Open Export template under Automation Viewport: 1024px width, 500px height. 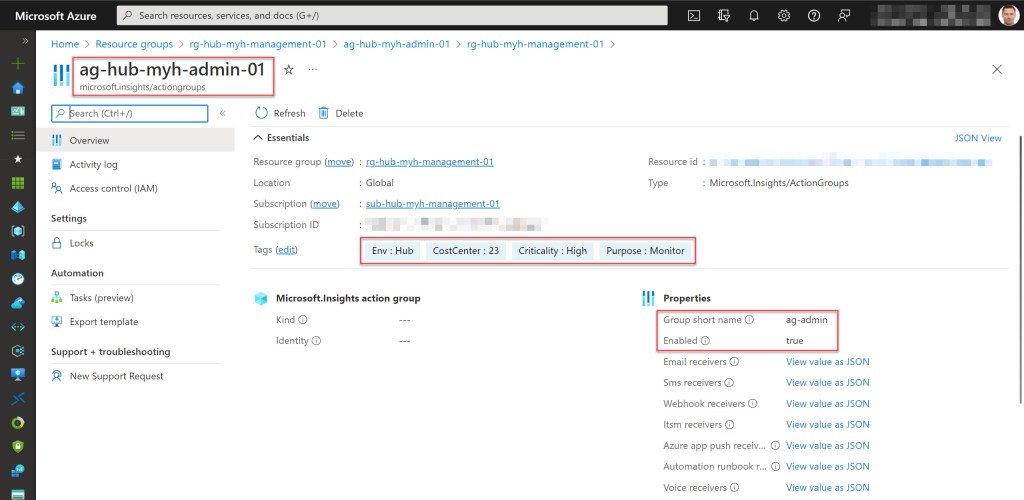click(103, 322)
